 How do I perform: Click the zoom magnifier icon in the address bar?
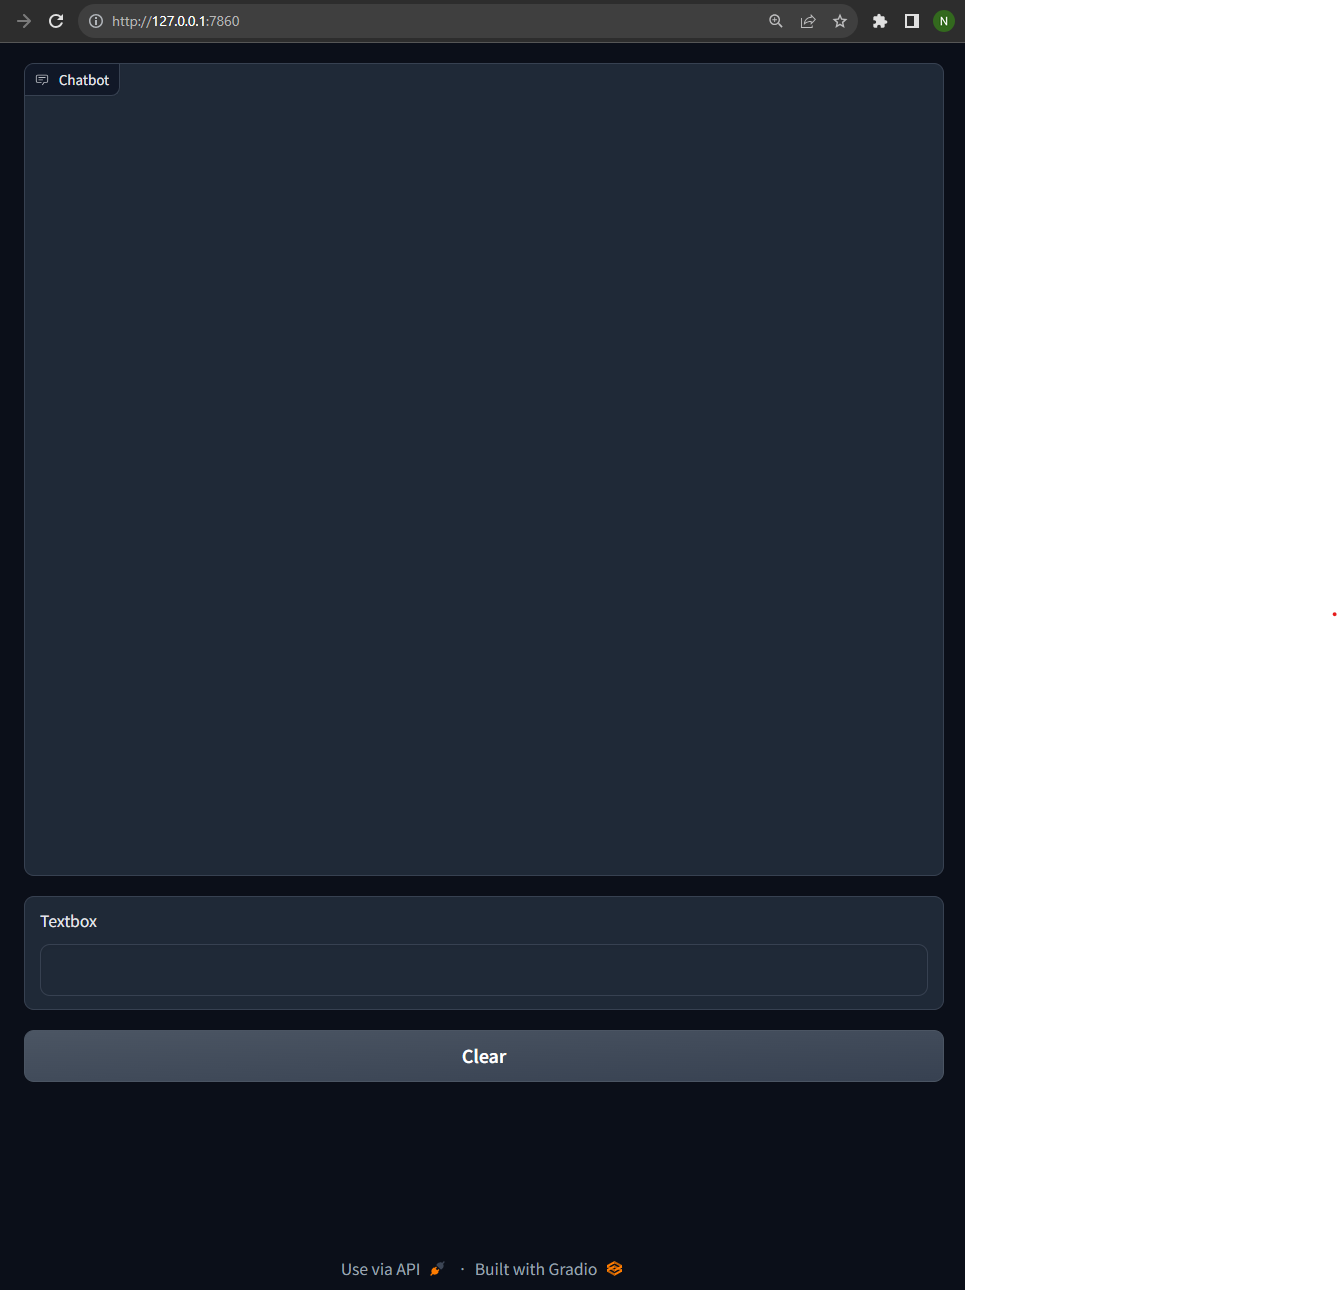coord(776,21)
